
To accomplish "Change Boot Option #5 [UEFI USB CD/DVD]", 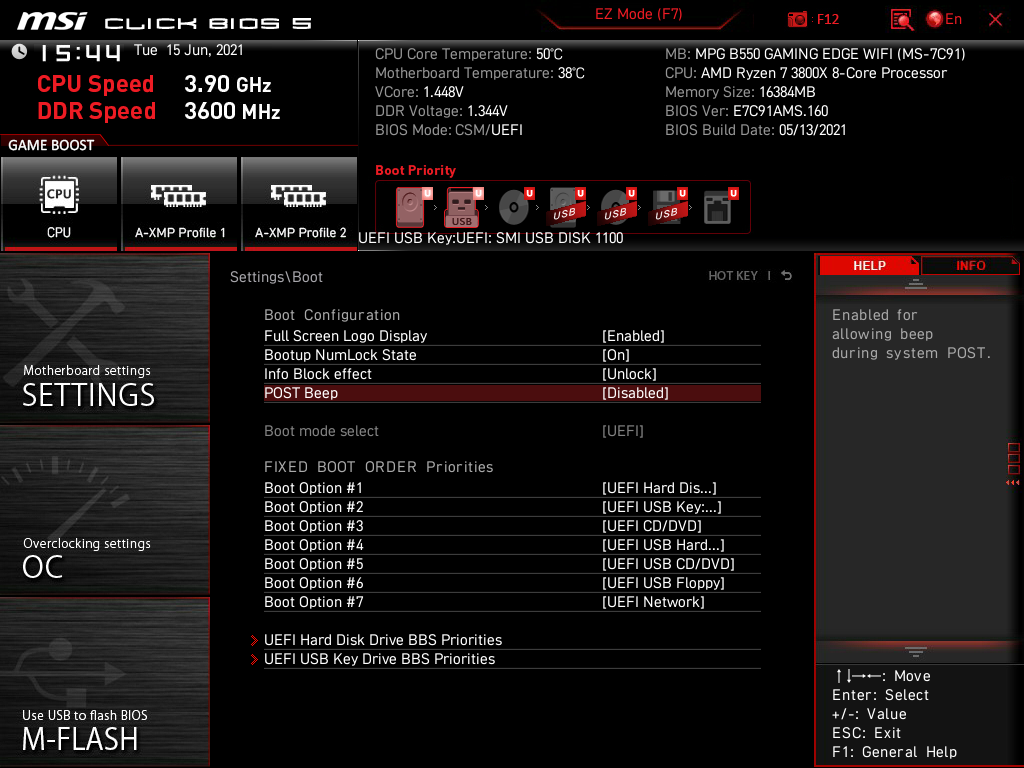I will pos(668,564).
